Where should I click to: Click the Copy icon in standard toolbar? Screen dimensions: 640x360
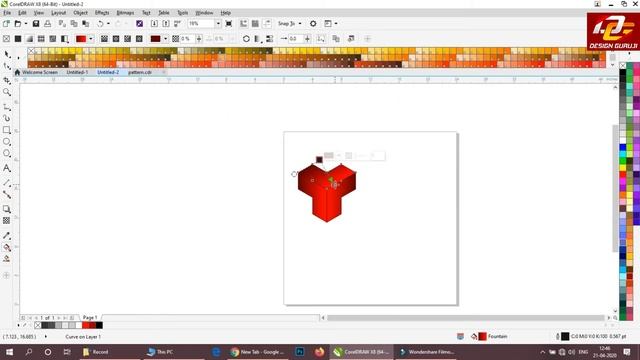click(74, 24)
